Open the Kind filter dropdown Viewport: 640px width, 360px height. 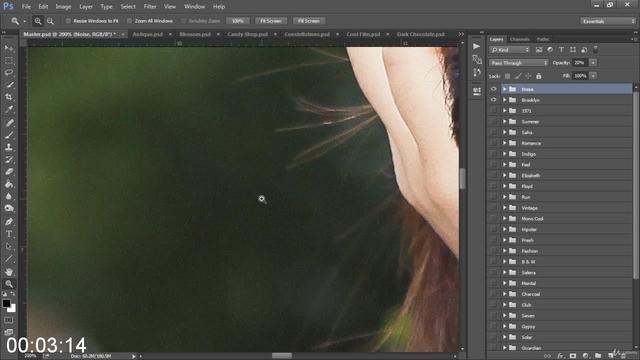[510, 50]
